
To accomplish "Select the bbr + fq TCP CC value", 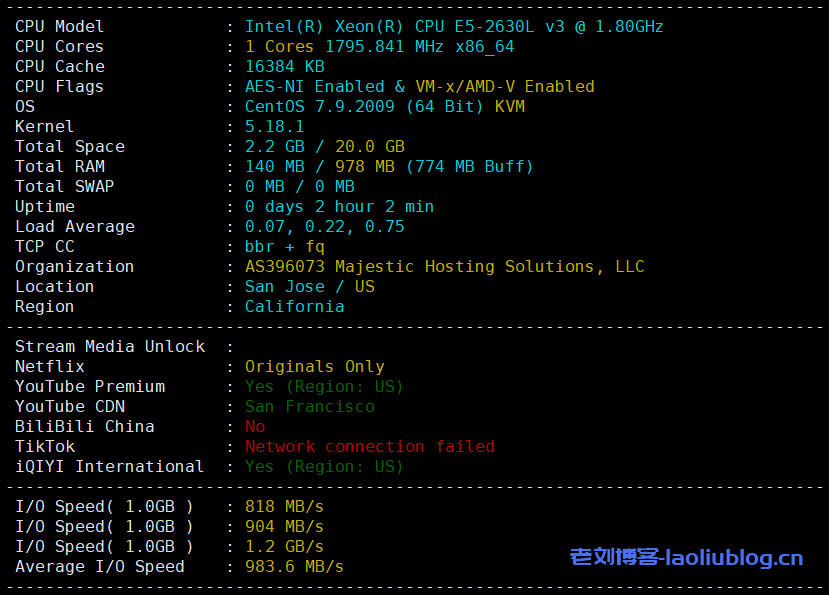I will tap(284, 247).
